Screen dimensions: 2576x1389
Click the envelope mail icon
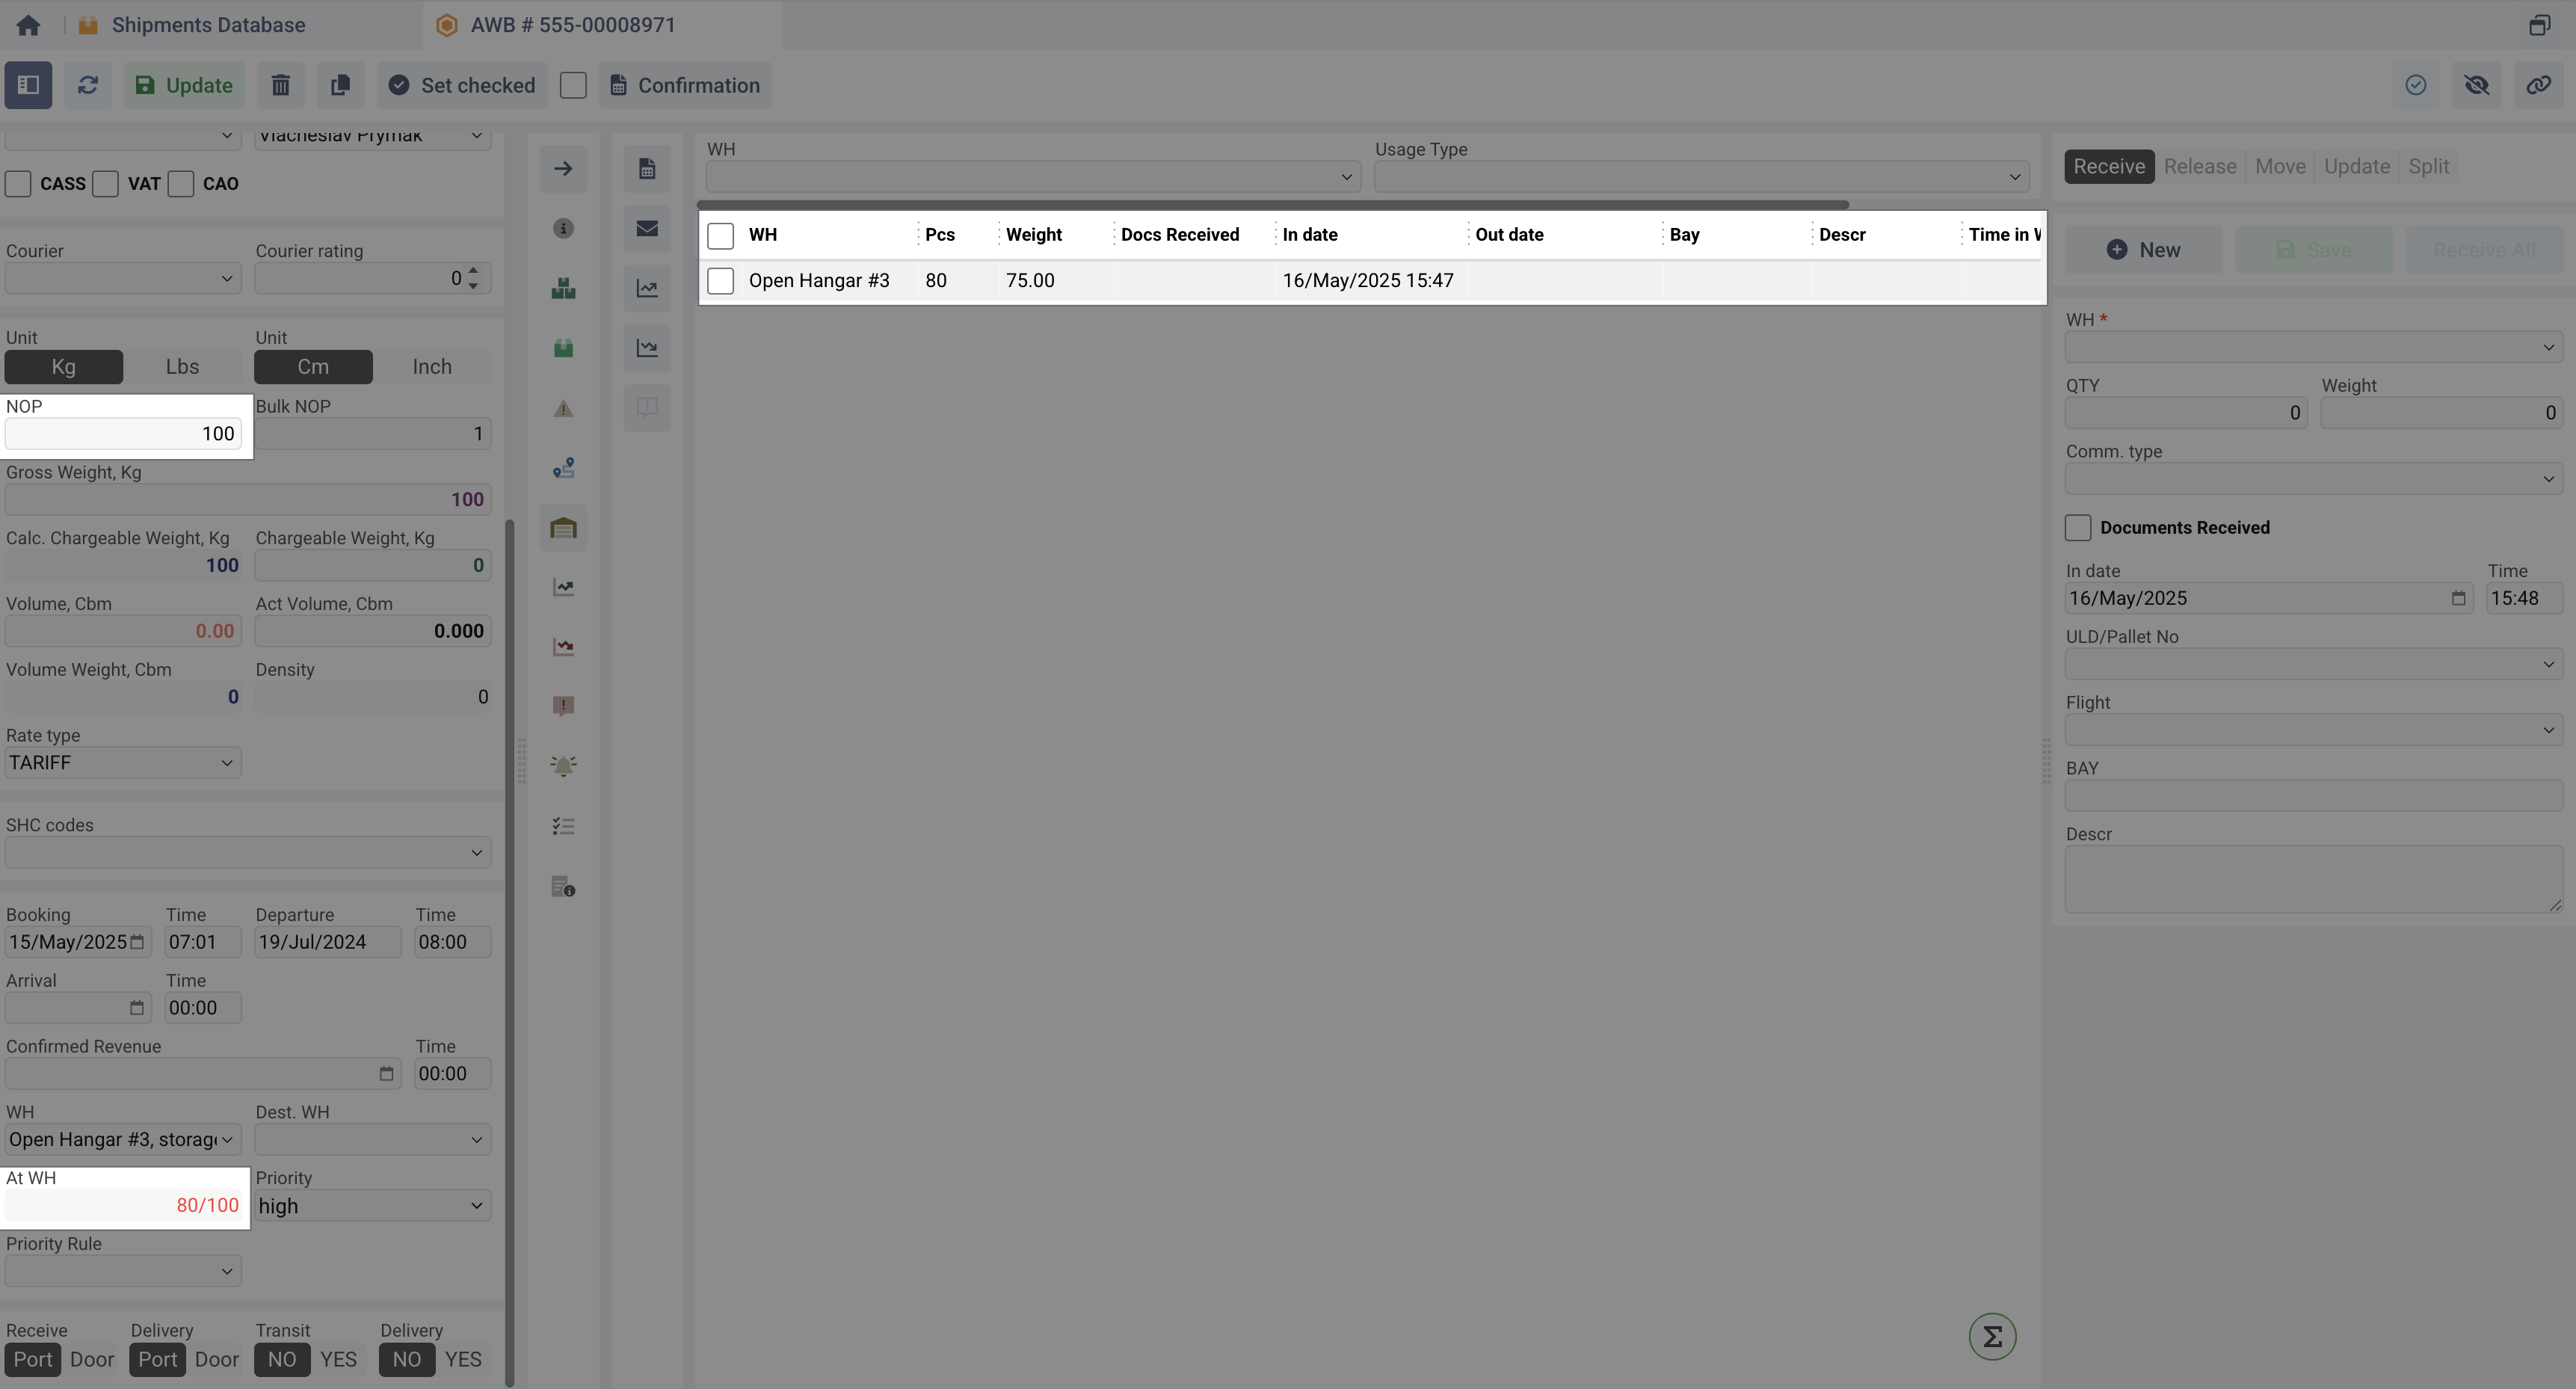(647, 228)
